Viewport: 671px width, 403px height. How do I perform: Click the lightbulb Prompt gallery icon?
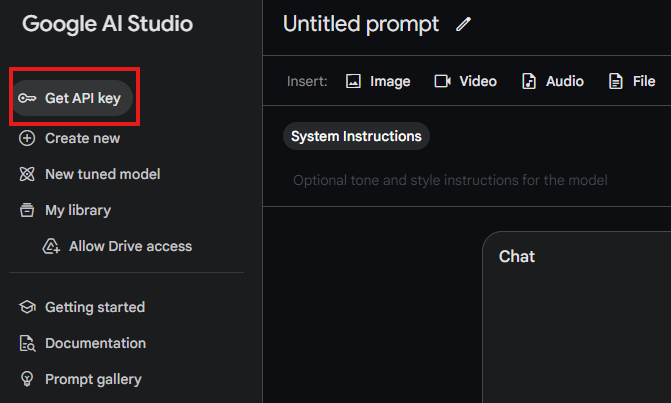click(x=27, y=379)
